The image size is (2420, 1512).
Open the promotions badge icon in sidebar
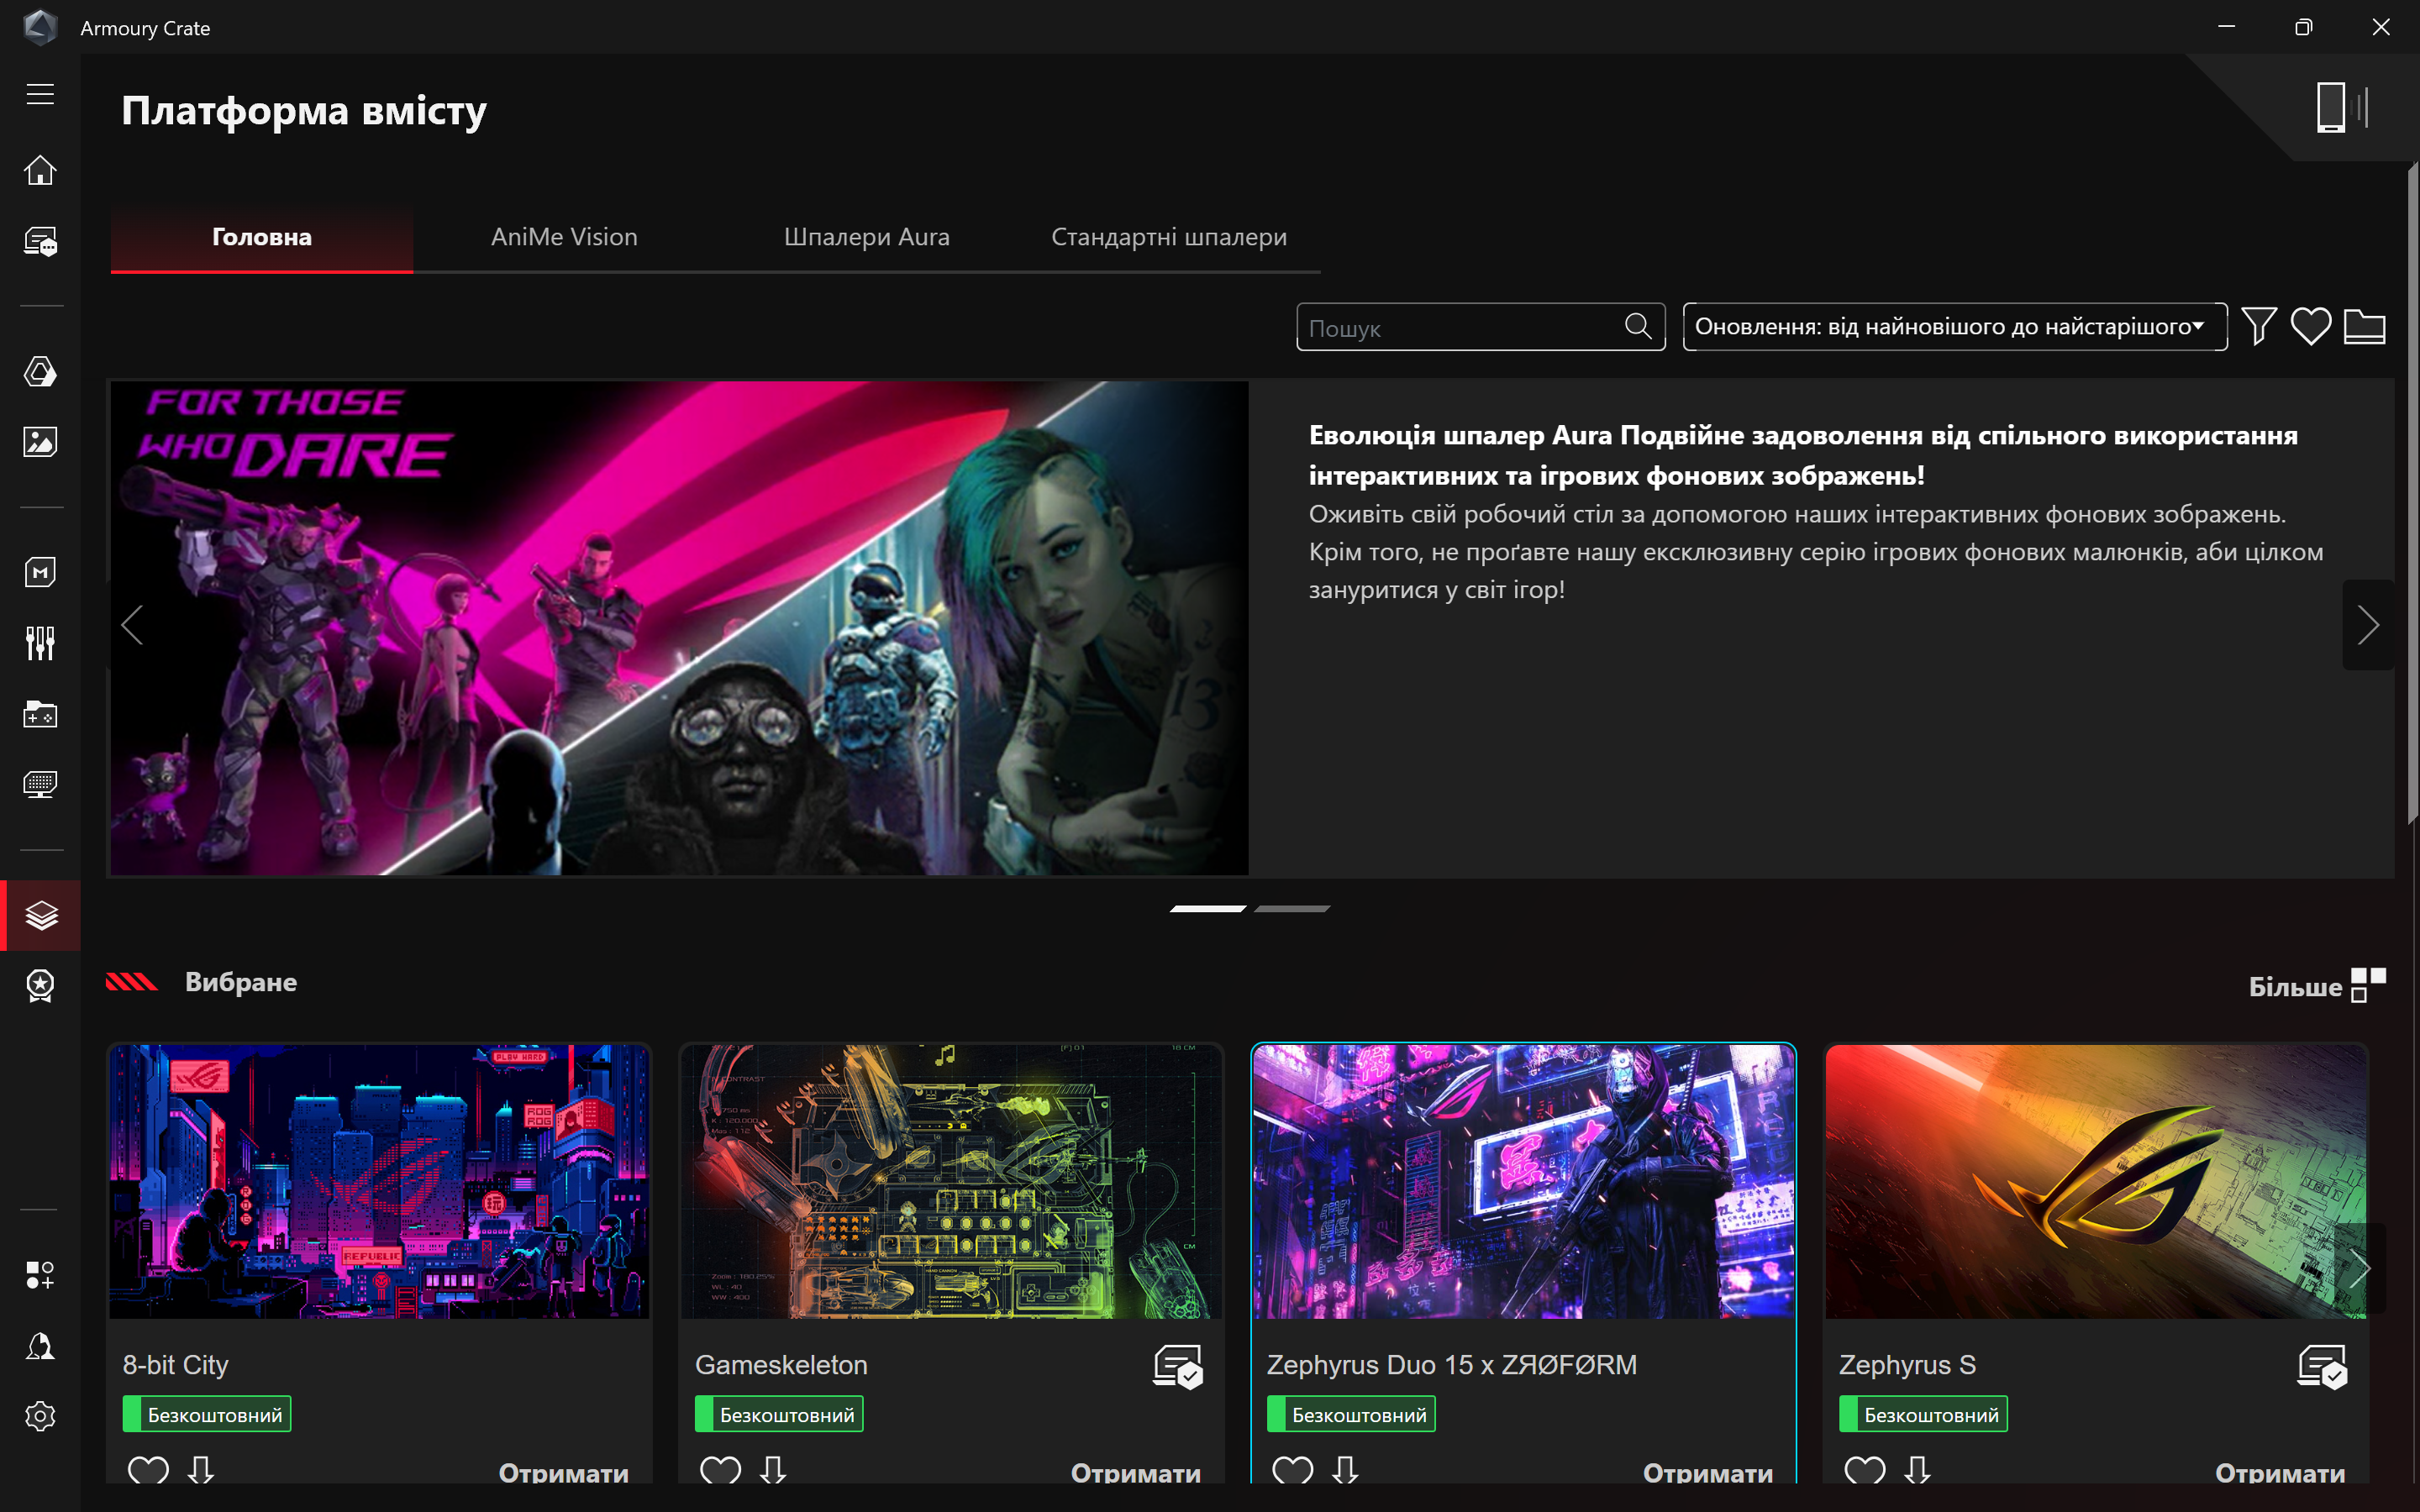[40, 986]
